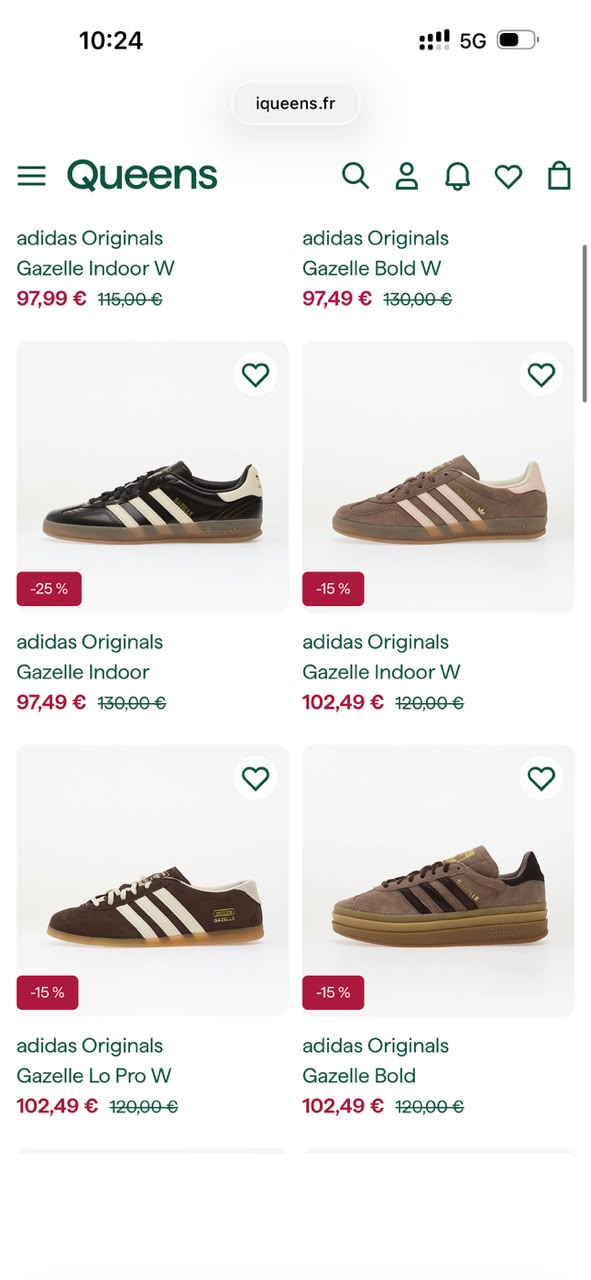Open the shopping bag icon
The height and width of the screenshot is (1280, 591).
coord(559,176)
